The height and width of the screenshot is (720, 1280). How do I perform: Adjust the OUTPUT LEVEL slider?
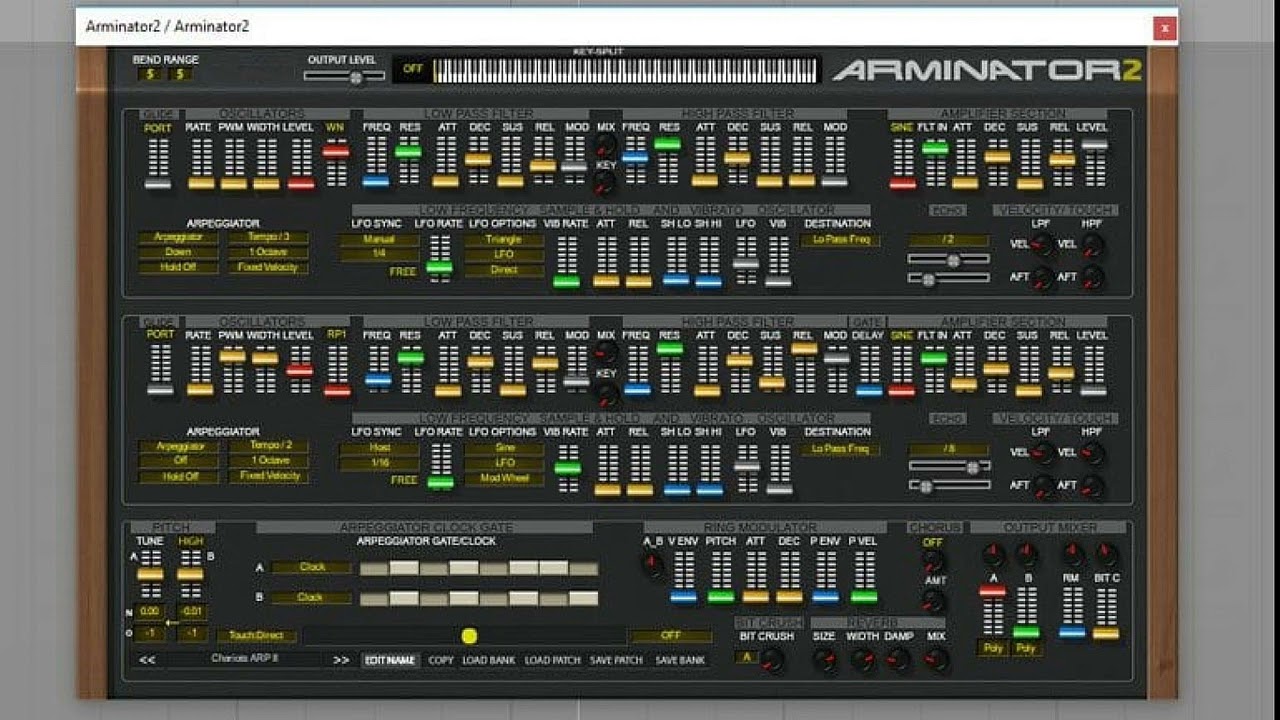[x=346, y=76]
